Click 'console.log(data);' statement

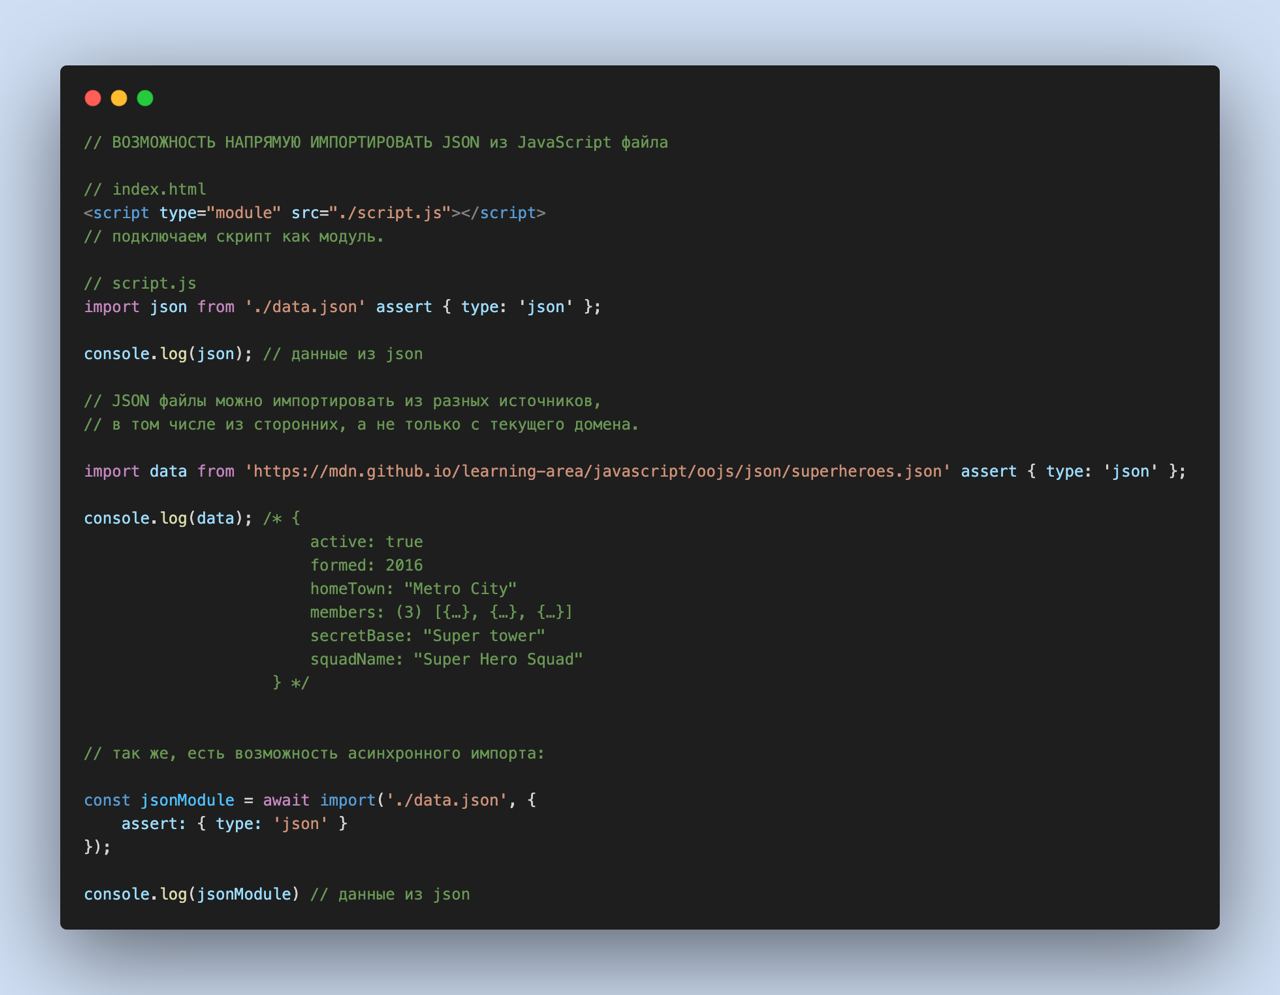tap(168, 518)
